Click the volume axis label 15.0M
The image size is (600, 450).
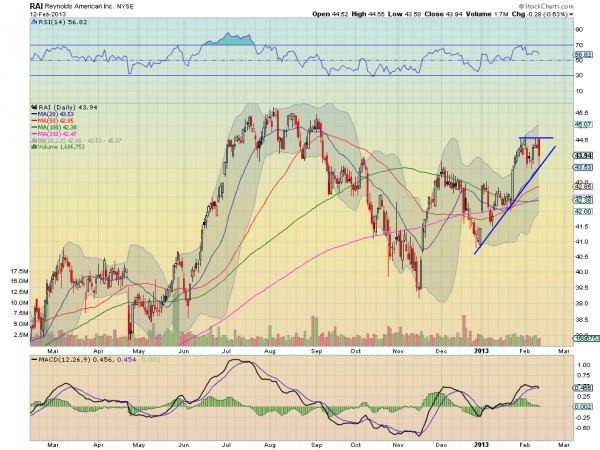point(20,281)
